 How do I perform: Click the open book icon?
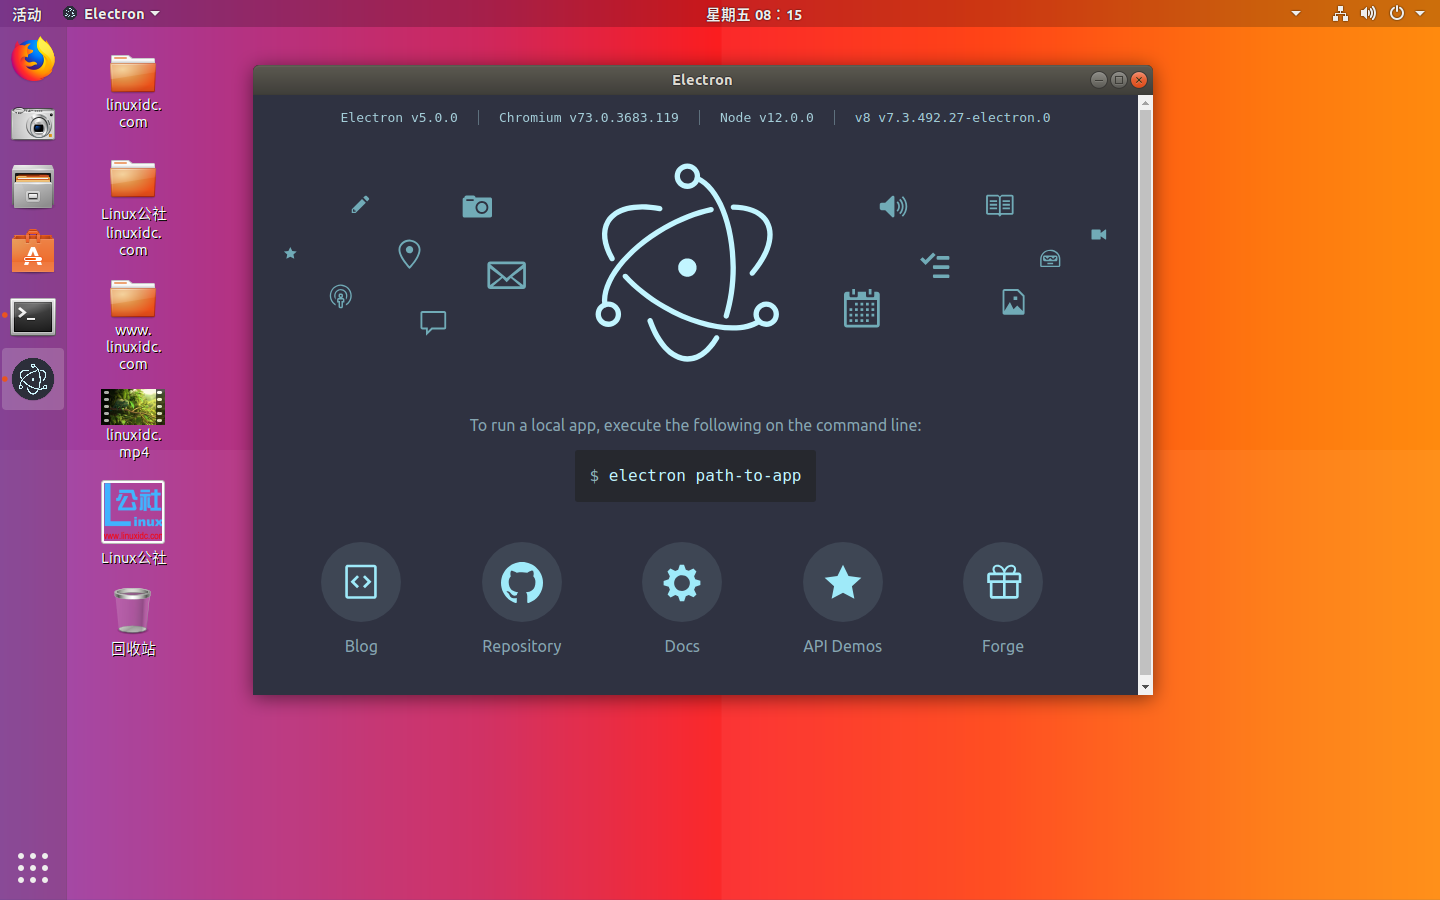[x=1000, y=205]
